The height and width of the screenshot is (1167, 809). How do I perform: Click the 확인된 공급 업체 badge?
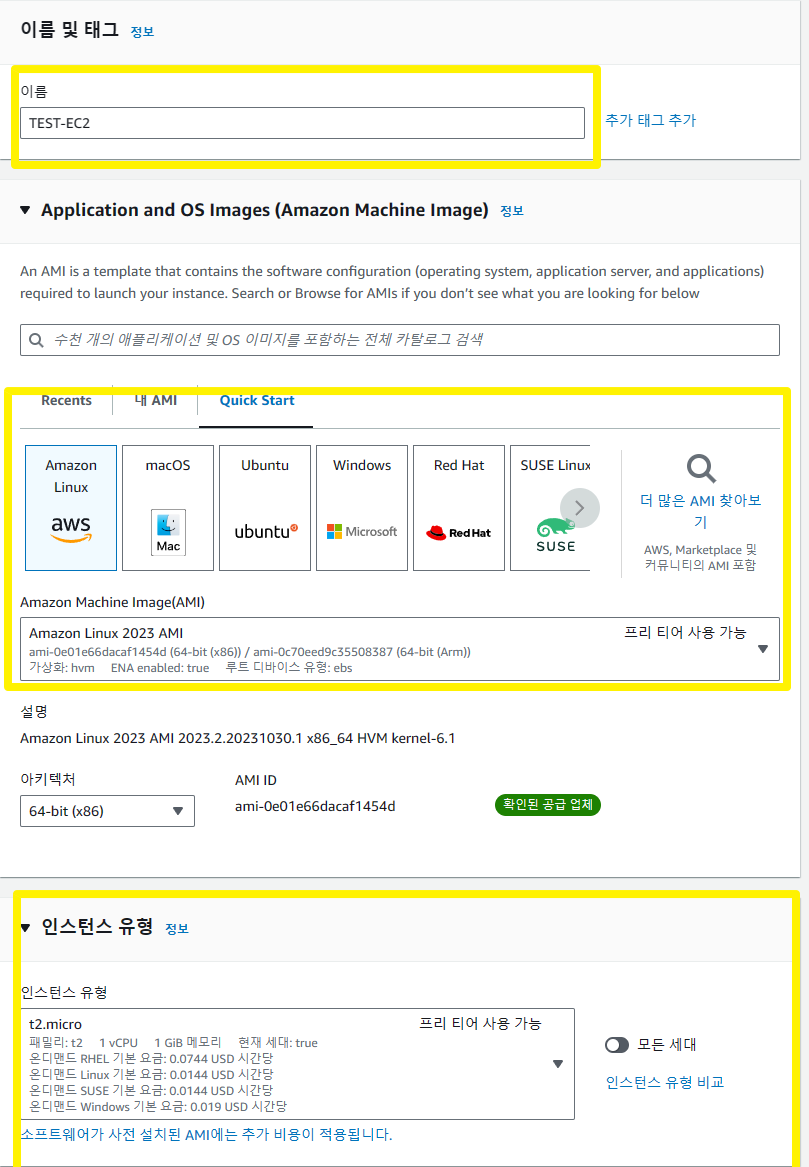[548, 805]
